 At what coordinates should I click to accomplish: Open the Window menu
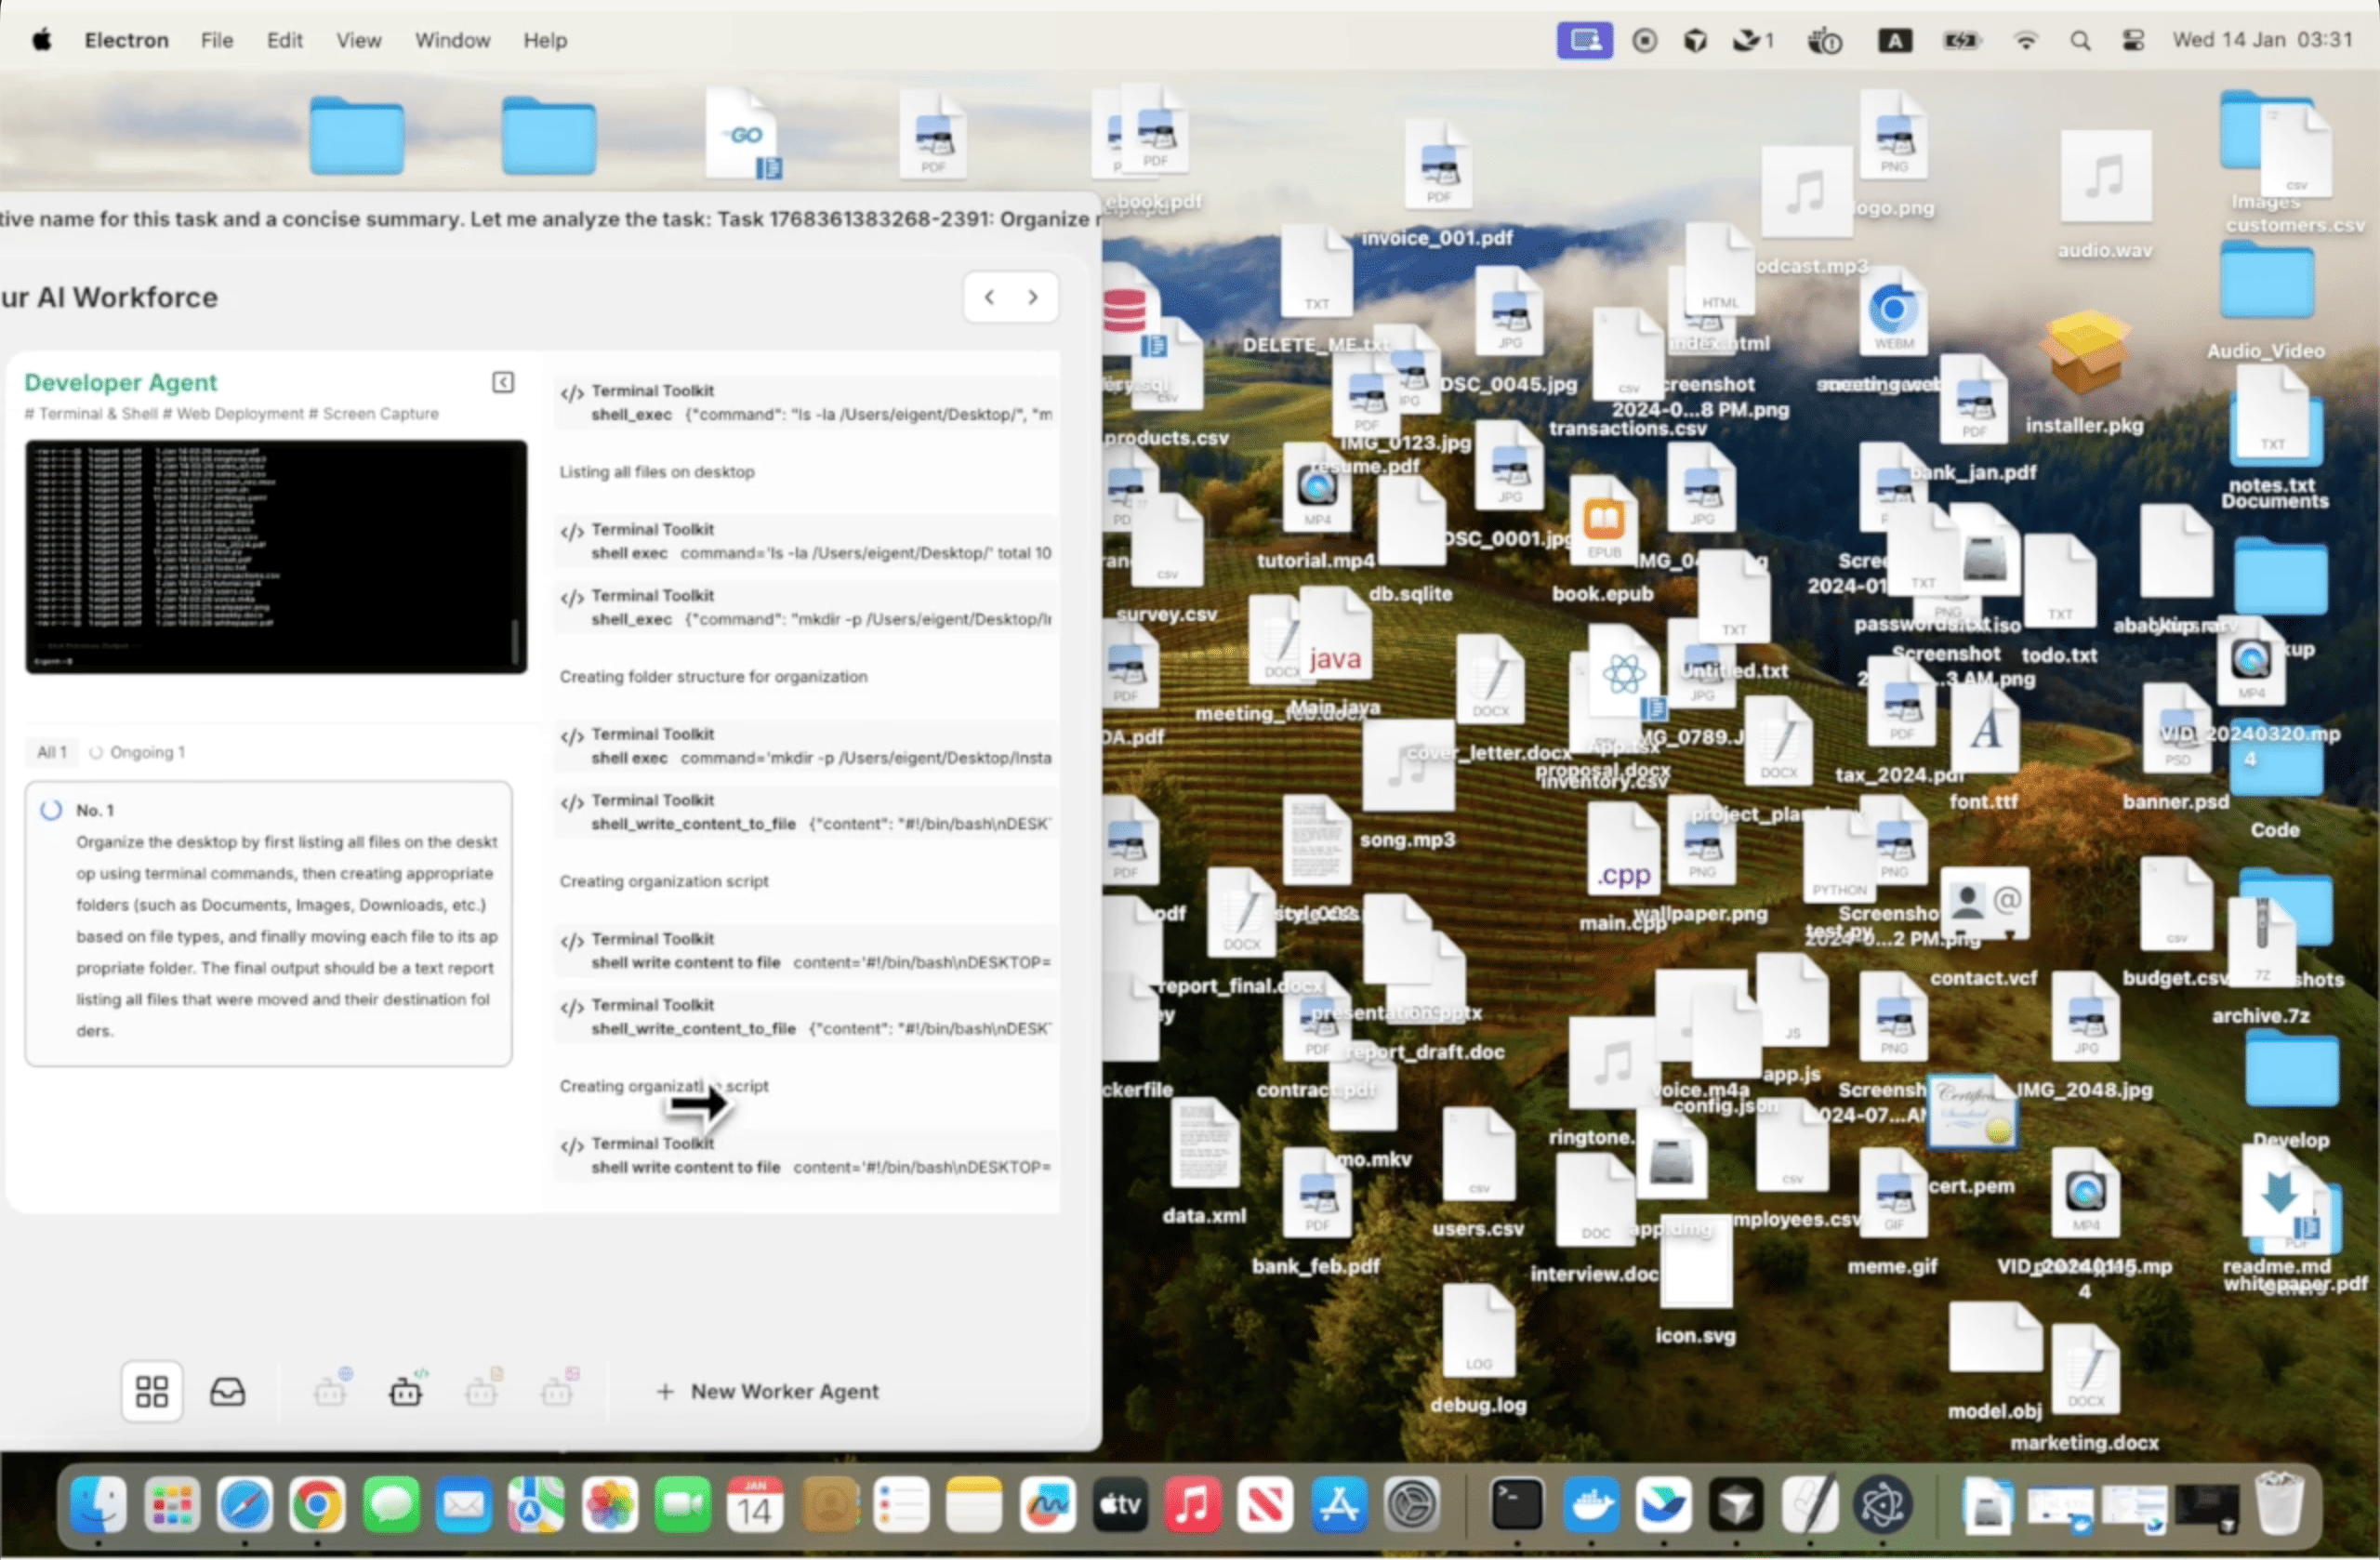click(453, 40)
